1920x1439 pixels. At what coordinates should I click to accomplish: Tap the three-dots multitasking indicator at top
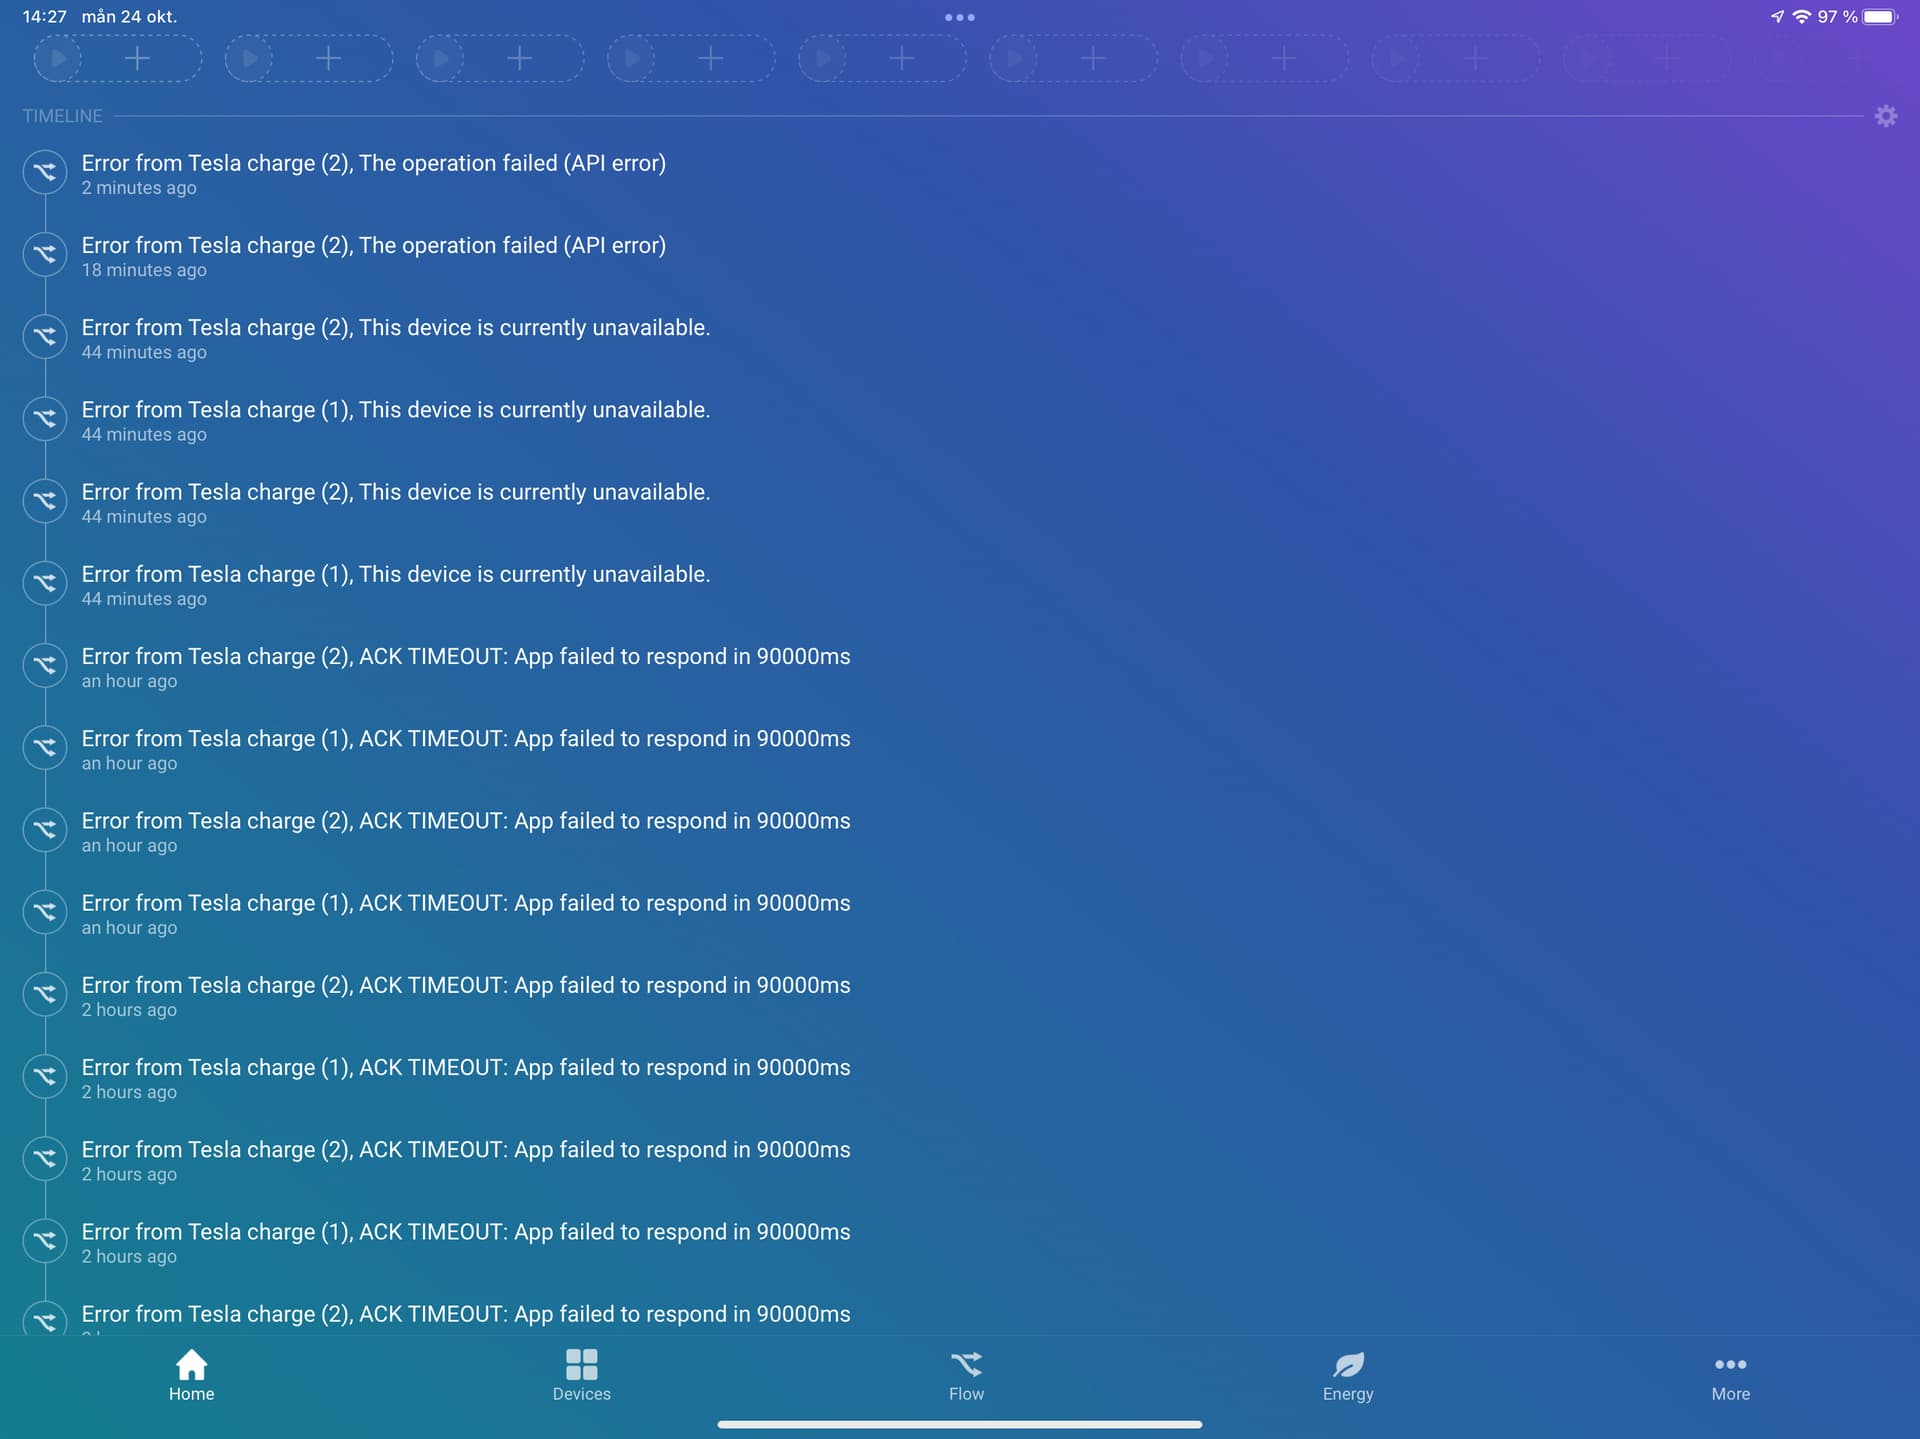pyautogui.click(x=959, y=17)
